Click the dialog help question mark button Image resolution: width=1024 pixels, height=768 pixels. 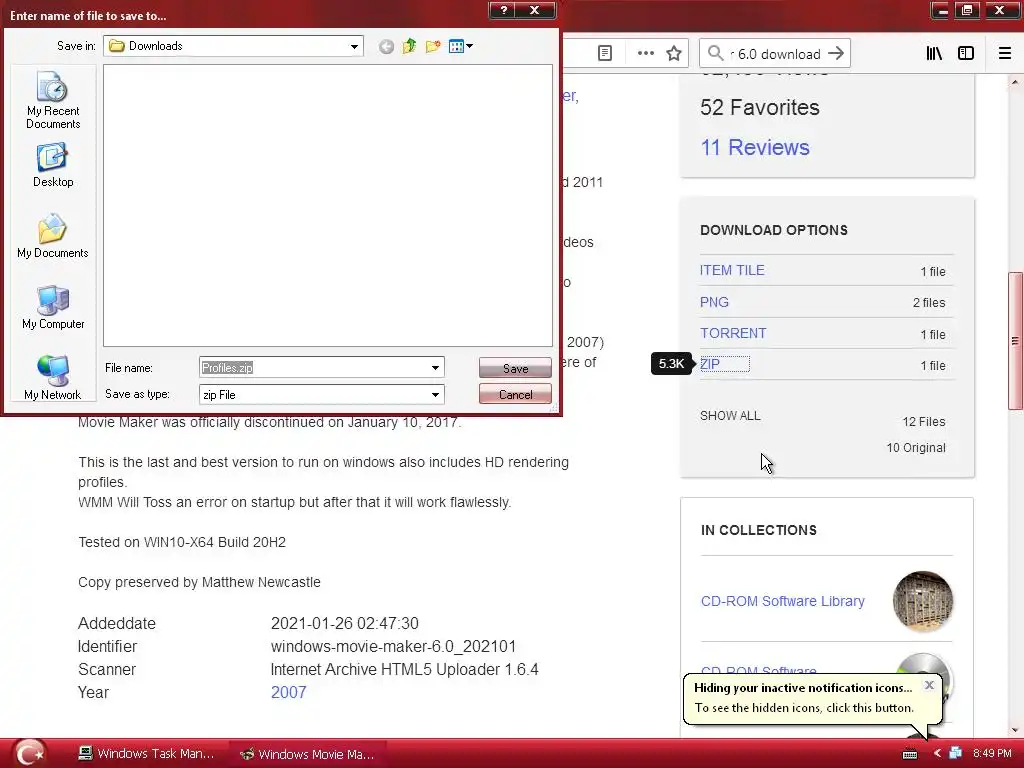coord(504,10)
